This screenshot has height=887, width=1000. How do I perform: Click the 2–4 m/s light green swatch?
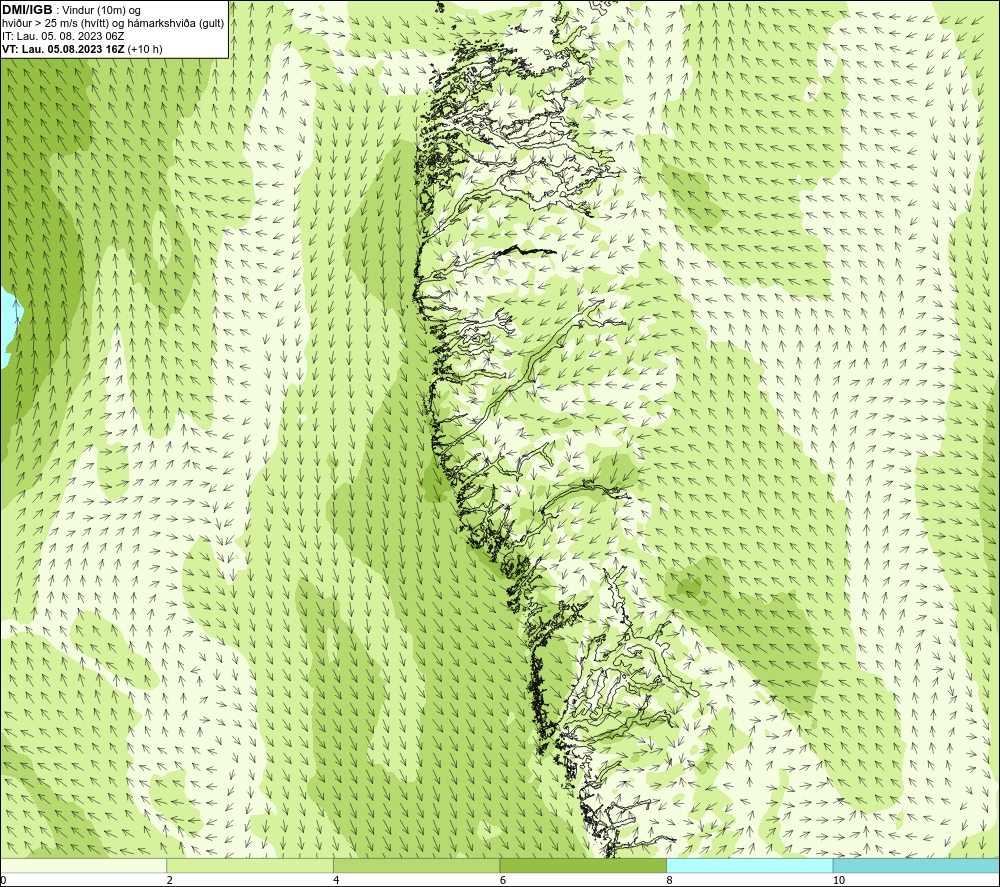click(x=250, y=866)
